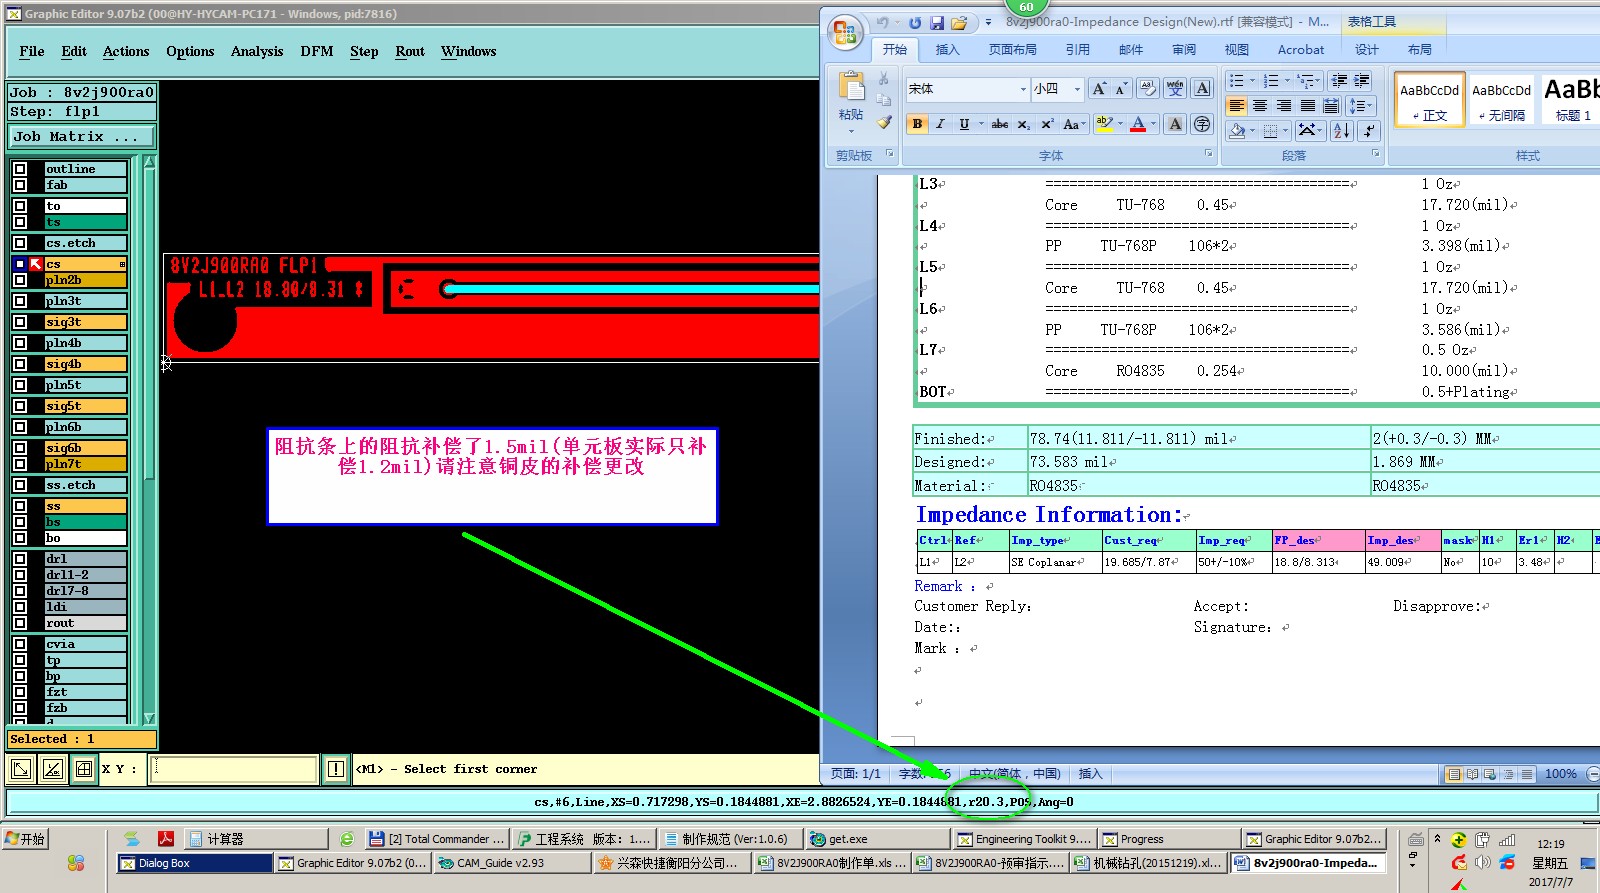This screenshot has height=893, width=1600.
Task: Click the Job Matrix ... button
Action: [82, 137]
